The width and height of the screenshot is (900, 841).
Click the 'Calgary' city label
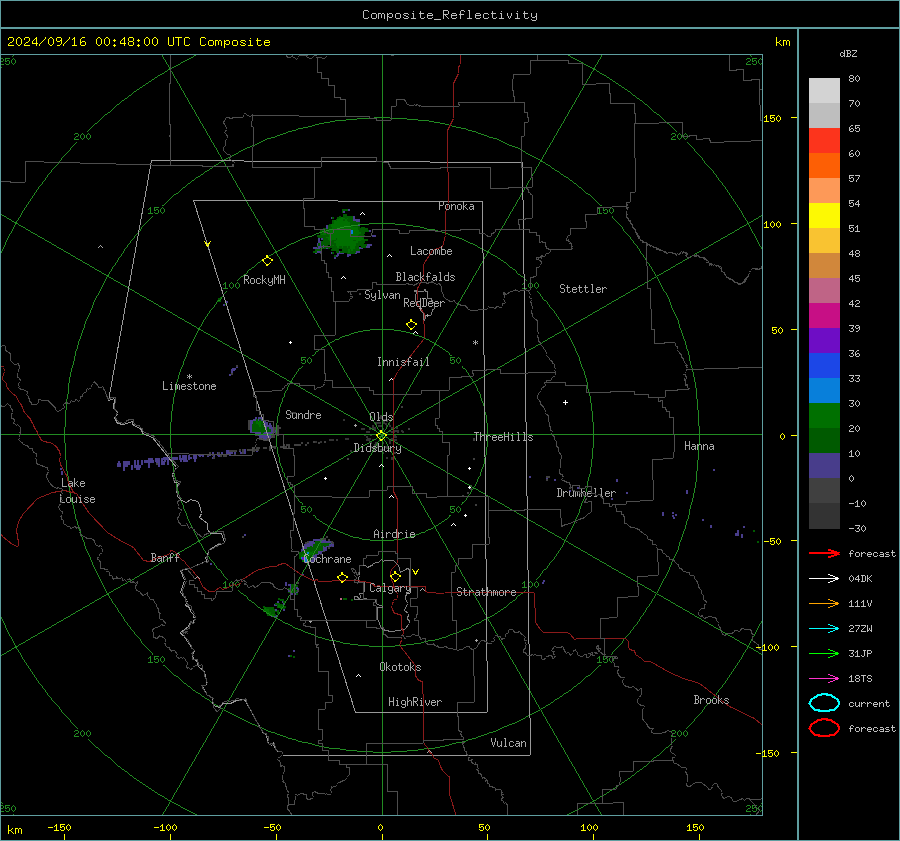click(390, 588)
